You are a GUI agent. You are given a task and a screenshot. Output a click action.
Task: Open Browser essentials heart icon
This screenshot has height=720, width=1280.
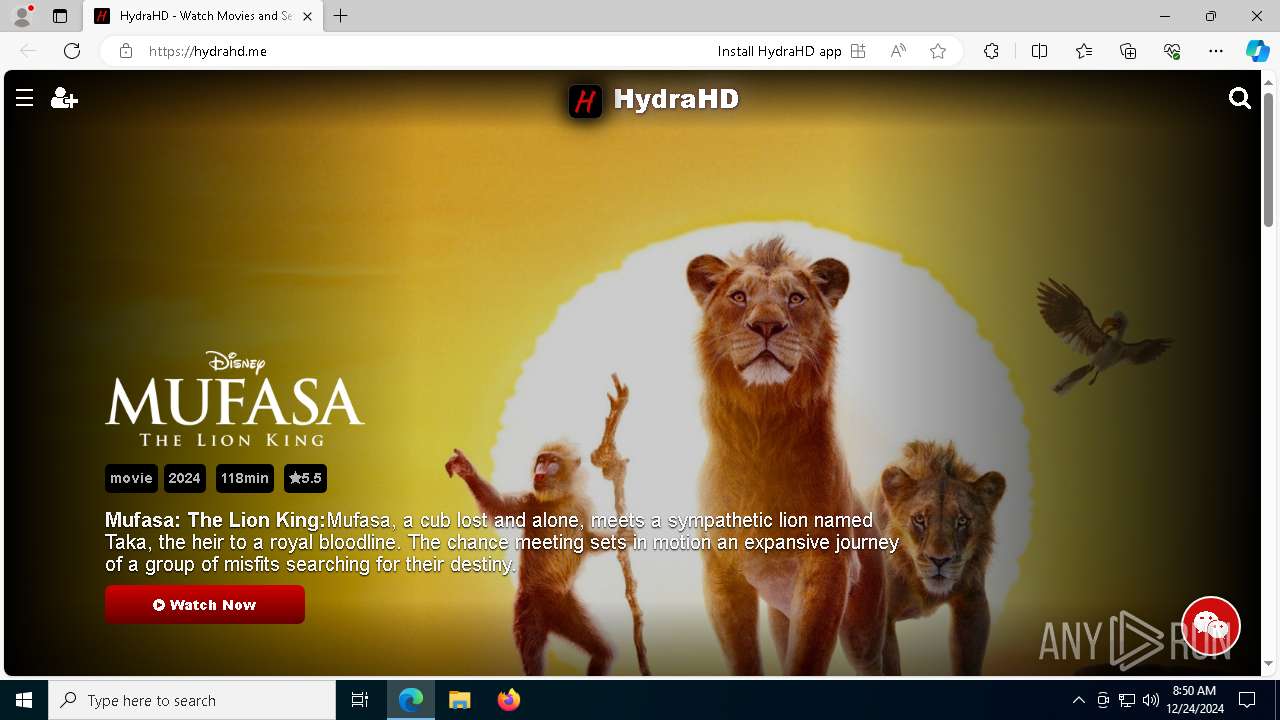coord(1172,51)
